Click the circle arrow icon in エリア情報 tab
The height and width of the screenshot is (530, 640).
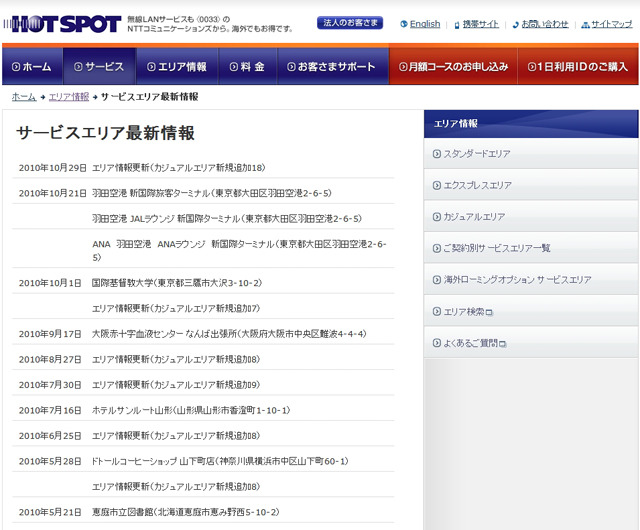151,67
